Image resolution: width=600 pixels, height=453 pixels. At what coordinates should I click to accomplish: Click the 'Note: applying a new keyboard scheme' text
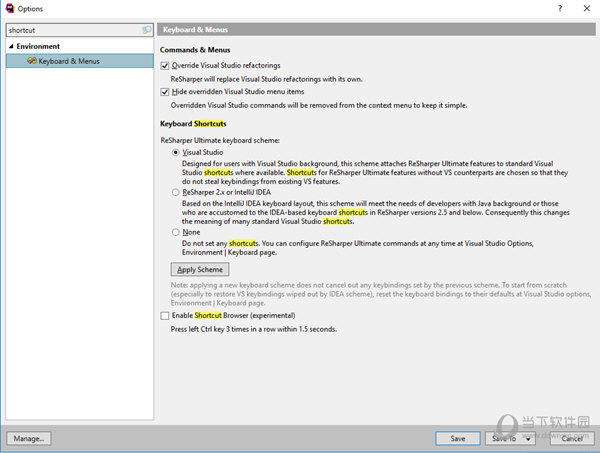pyautogui.click(x=381, y=294)
